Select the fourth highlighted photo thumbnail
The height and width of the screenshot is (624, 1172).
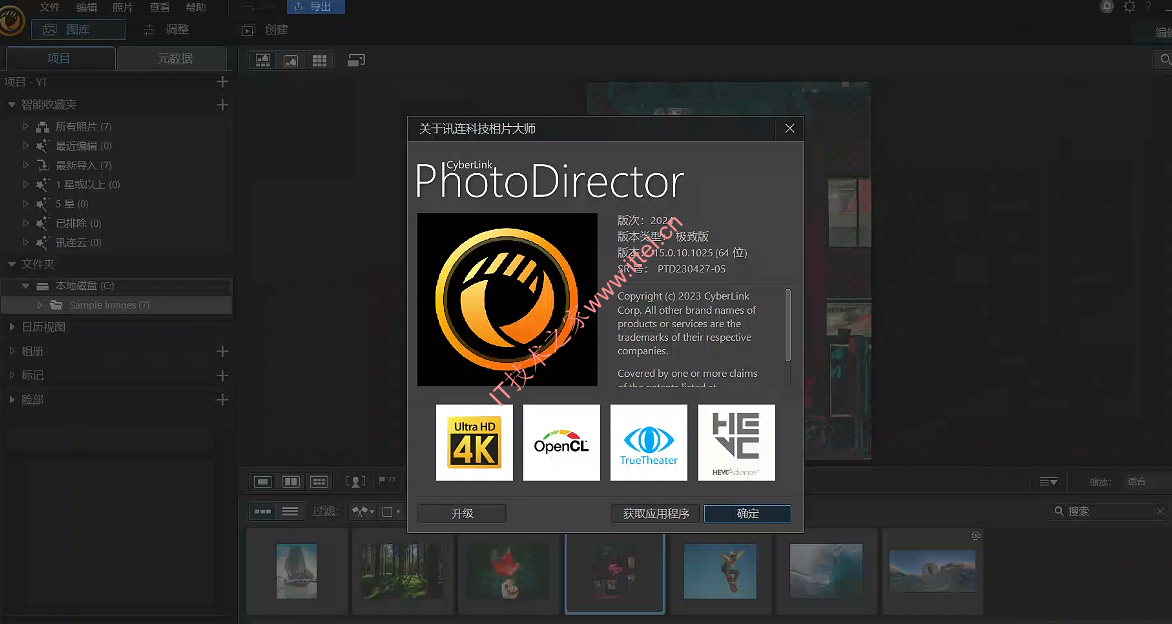point(614,572)
